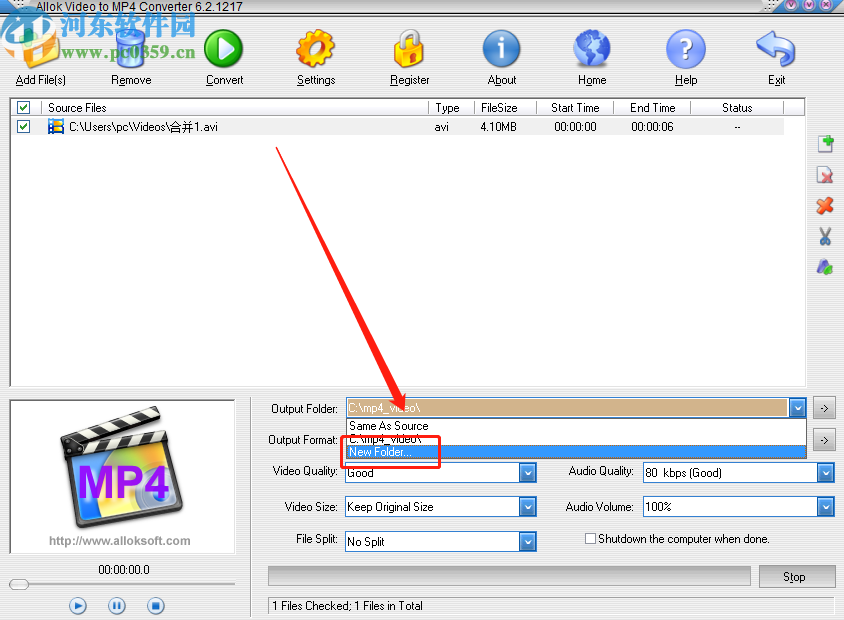The width and height of the screenshot is (844, 620).
Task: Click the side toolbar icon below the scissors
Action: 825,267
